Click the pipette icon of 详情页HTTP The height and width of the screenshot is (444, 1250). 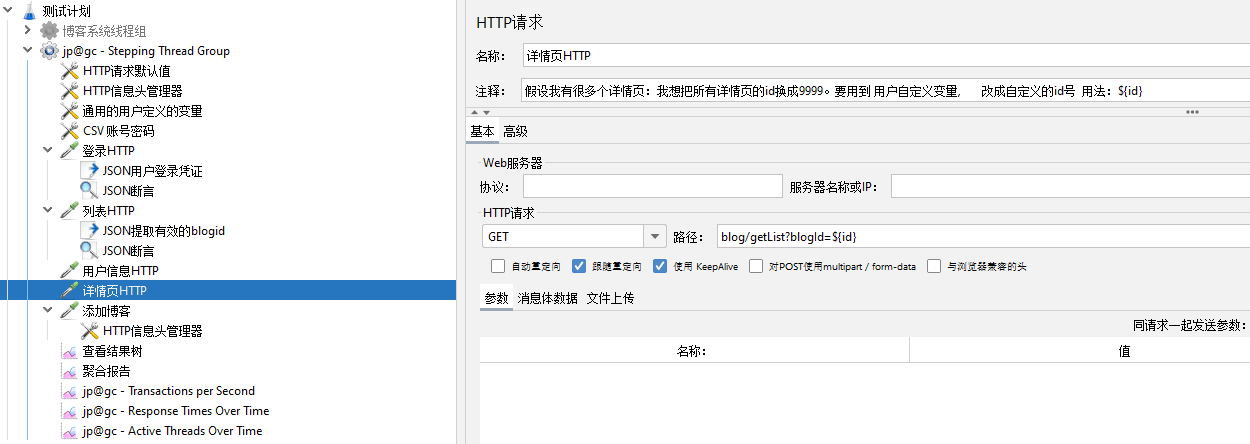click(69, 291)
